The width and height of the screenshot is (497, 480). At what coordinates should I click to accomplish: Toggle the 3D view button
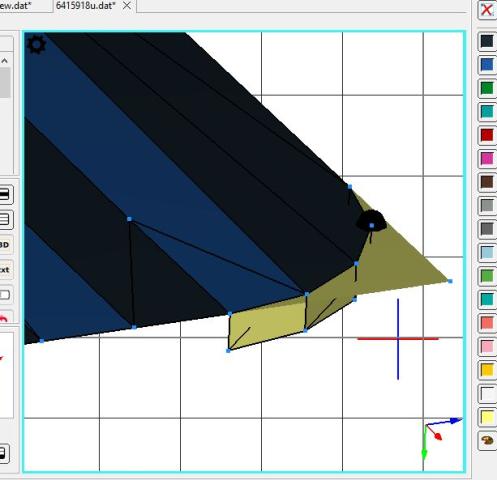pyautogui.click(x=5, y=245)
